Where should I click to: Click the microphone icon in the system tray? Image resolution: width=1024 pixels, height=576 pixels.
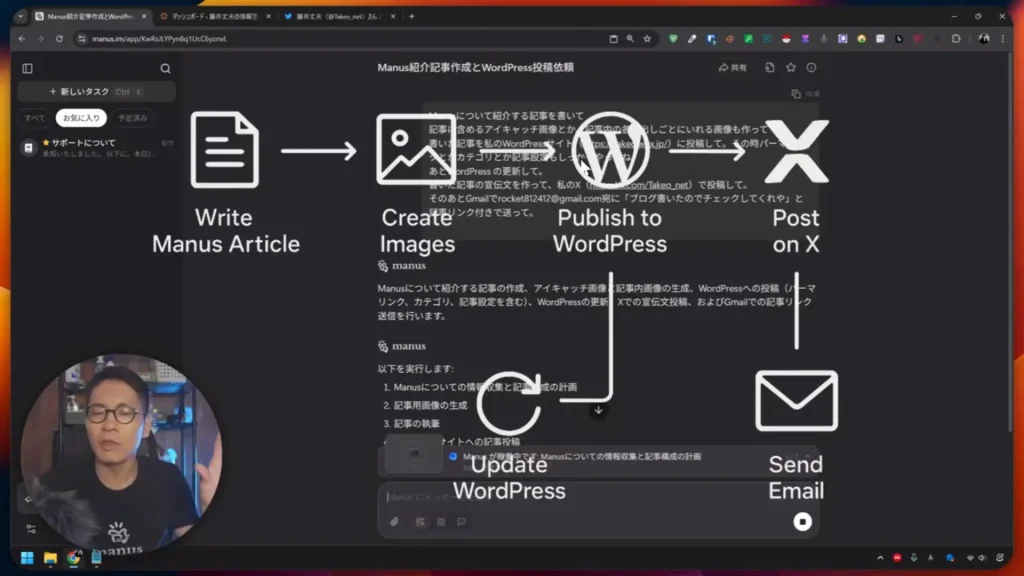[914, 558]
